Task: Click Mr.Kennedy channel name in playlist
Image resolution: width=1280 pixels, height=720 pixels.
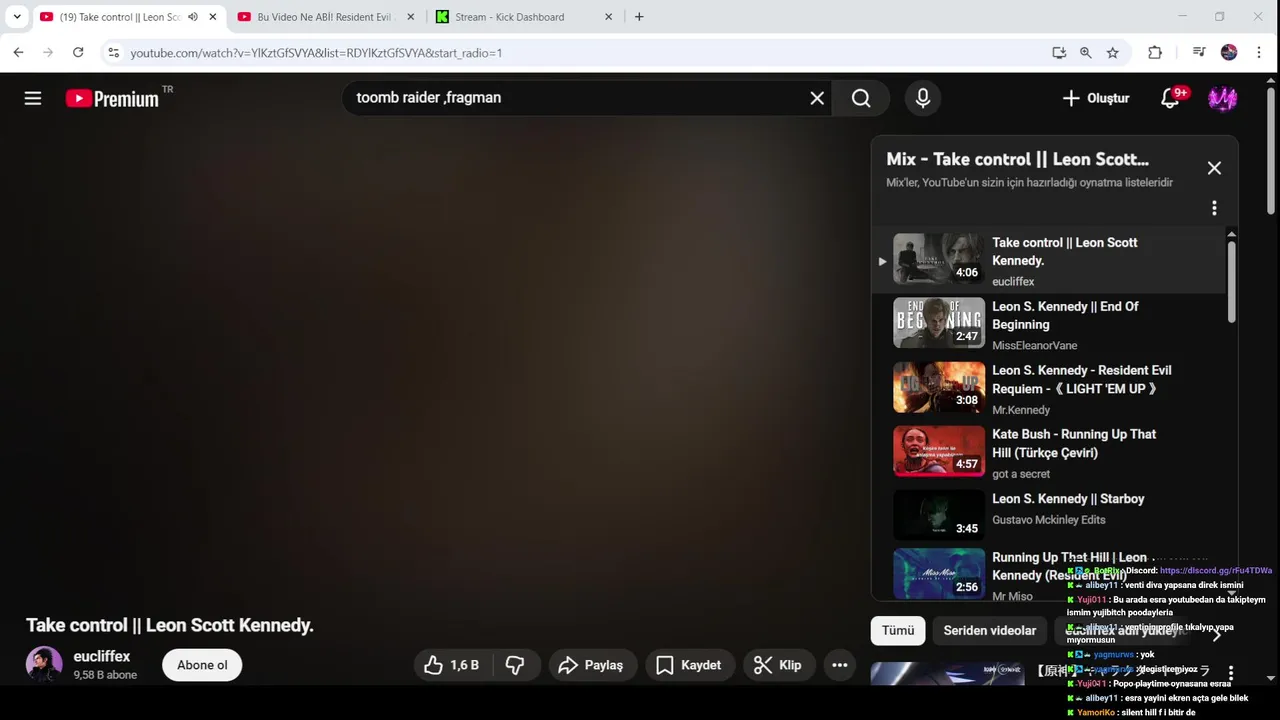Action: pos(1021,410)
